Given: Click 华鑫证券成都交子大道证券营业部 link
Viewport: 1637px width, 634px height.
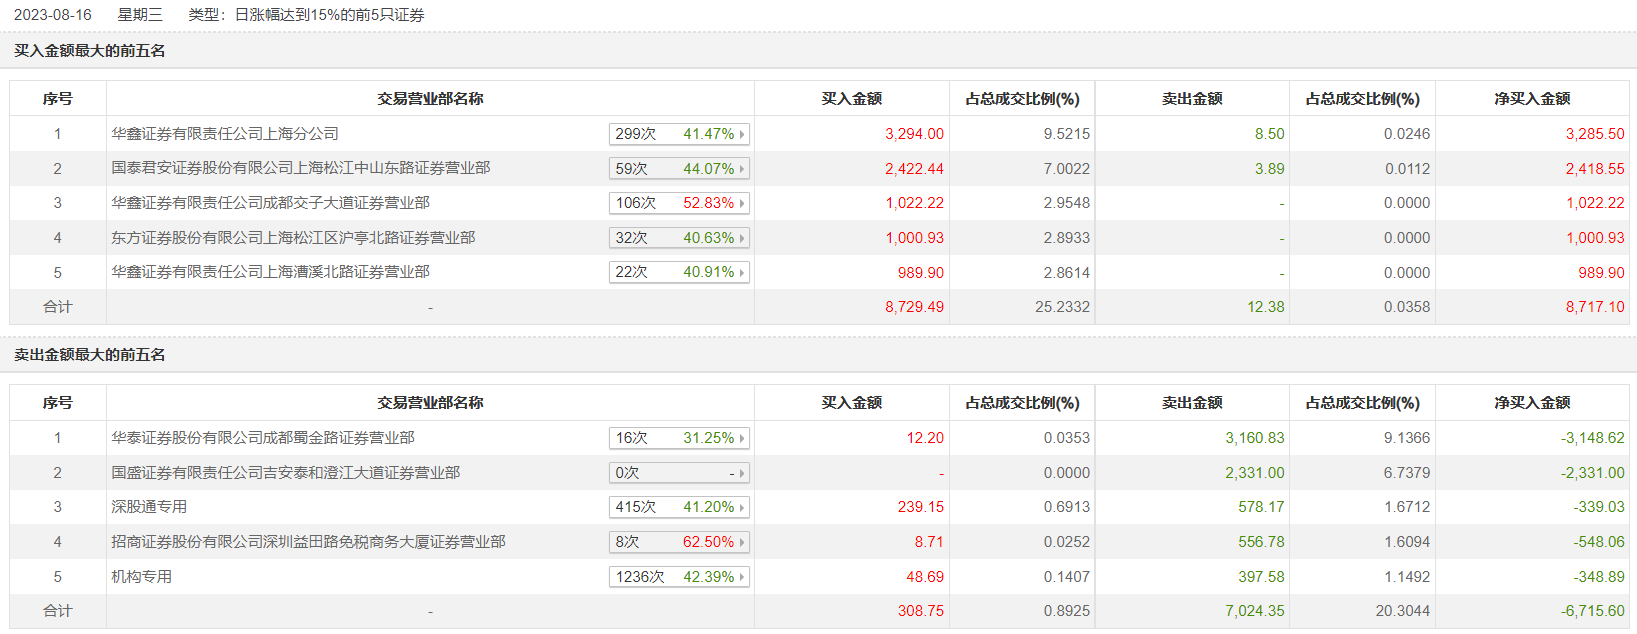Looking at the screenshot, I should (x=270, y=203).
